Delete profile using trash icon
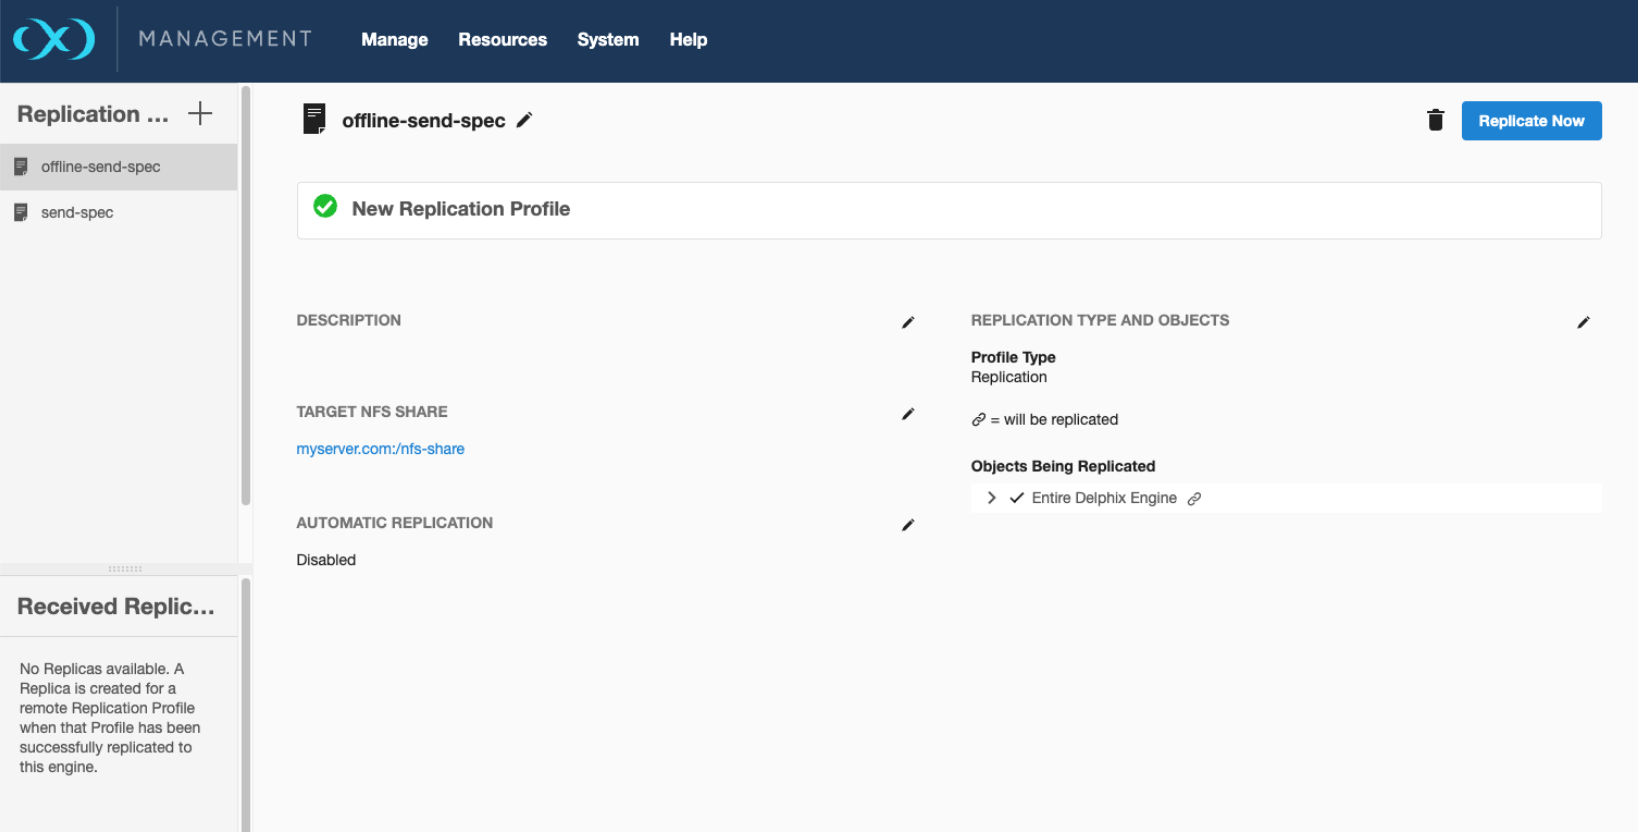This screenshot has height=832, width=1638. click(x=1435, y=121)
